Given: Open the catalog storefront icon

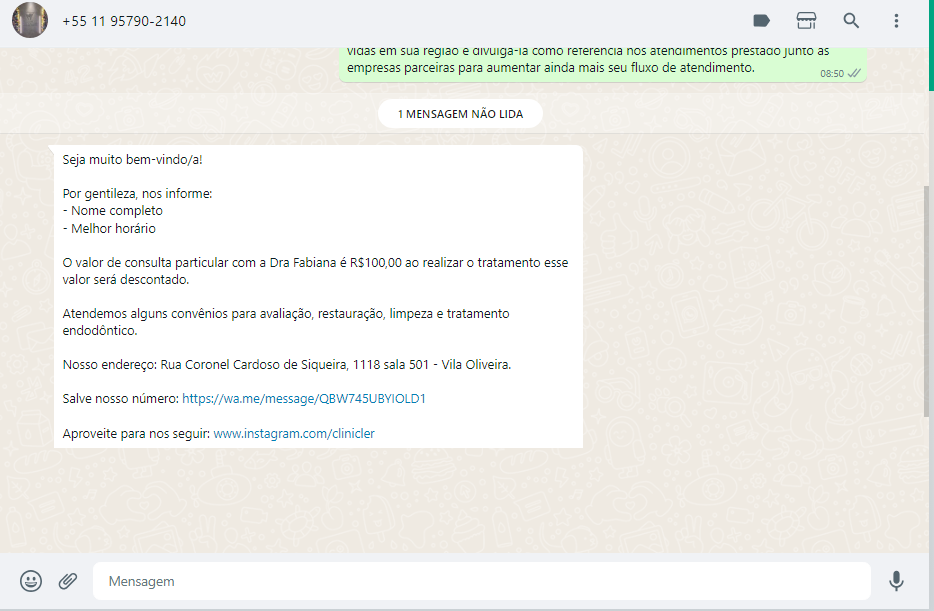Looking at the screenshot, I should point(807,21).
